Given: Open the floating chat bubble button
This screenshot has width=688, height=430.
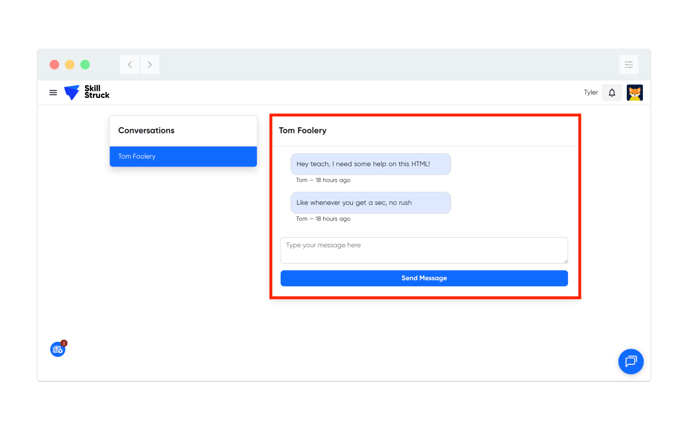Looking at the screenshot, I should point(630,361).
